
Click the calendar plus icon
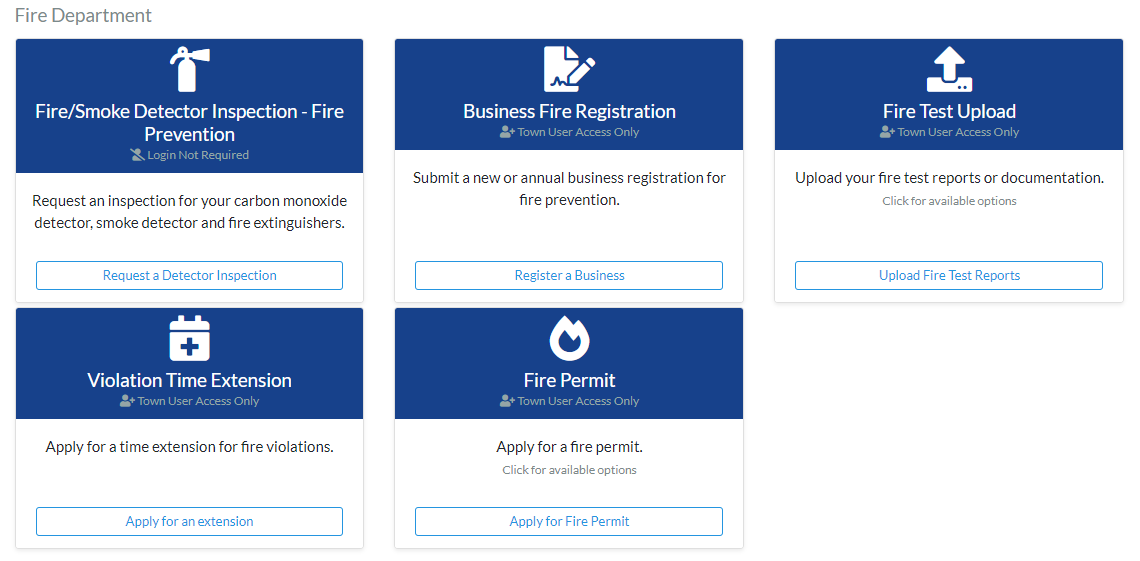[189, 339]
